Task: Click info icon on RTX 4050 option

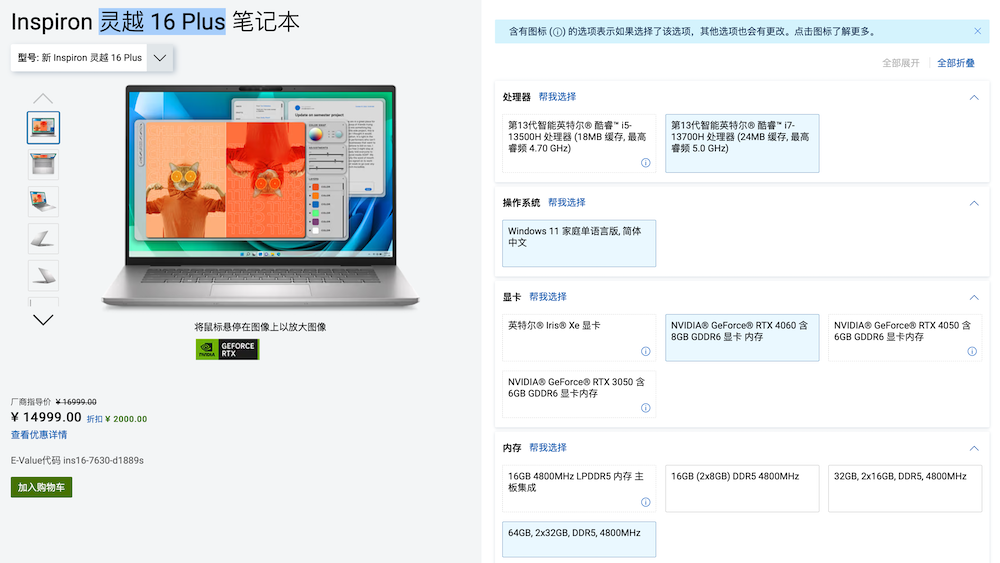Action: point(971,352)
